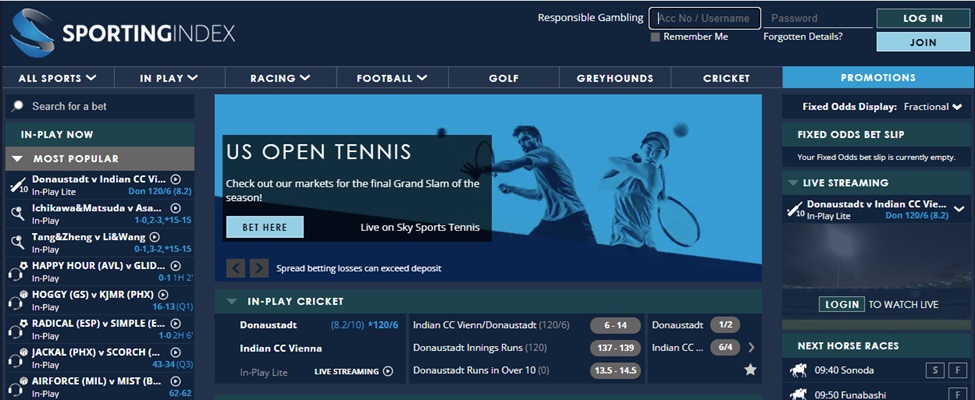Click headset esports icon for HAPPY HOUR match
Image resolution: width=975 pixels, height=400 pixels.
click(17, 271)
